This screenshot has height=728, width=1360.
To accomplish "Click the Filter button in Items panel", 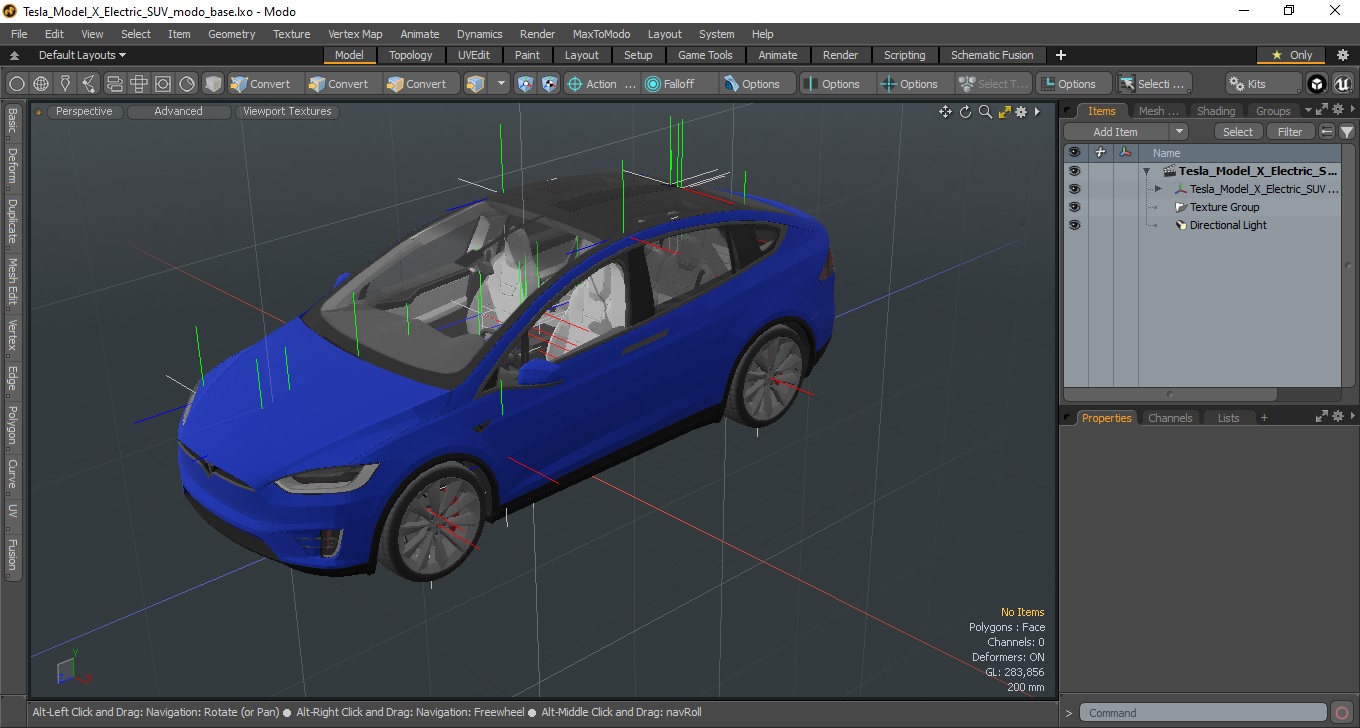I will 1291,132.
